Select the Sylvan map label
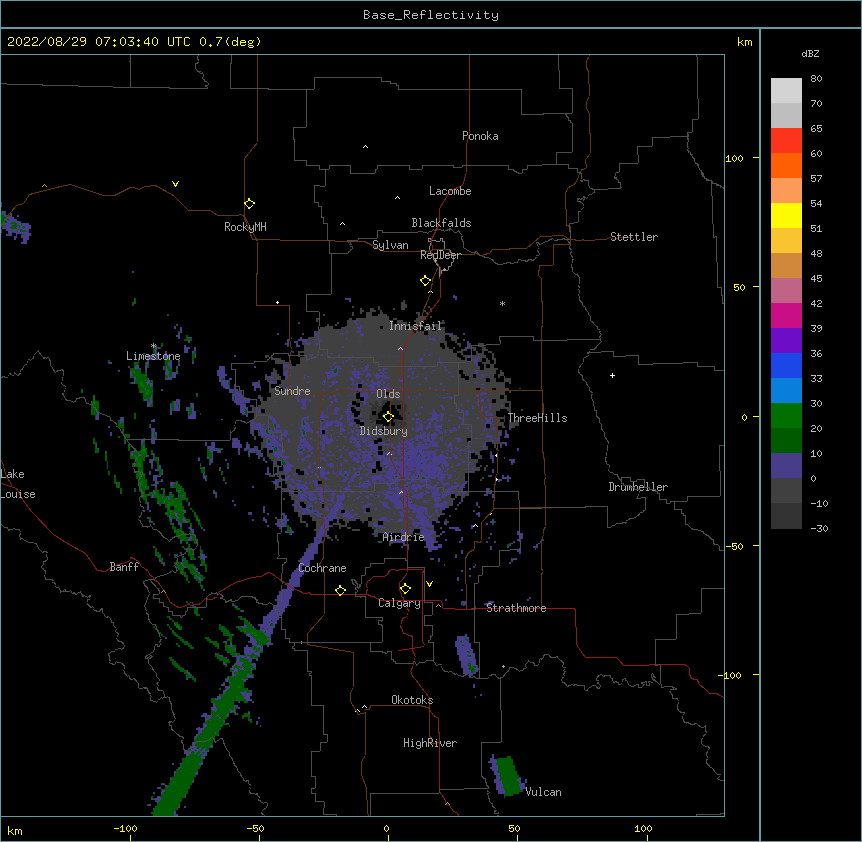This screenshot has width=862, height=842. click(390, 245)
